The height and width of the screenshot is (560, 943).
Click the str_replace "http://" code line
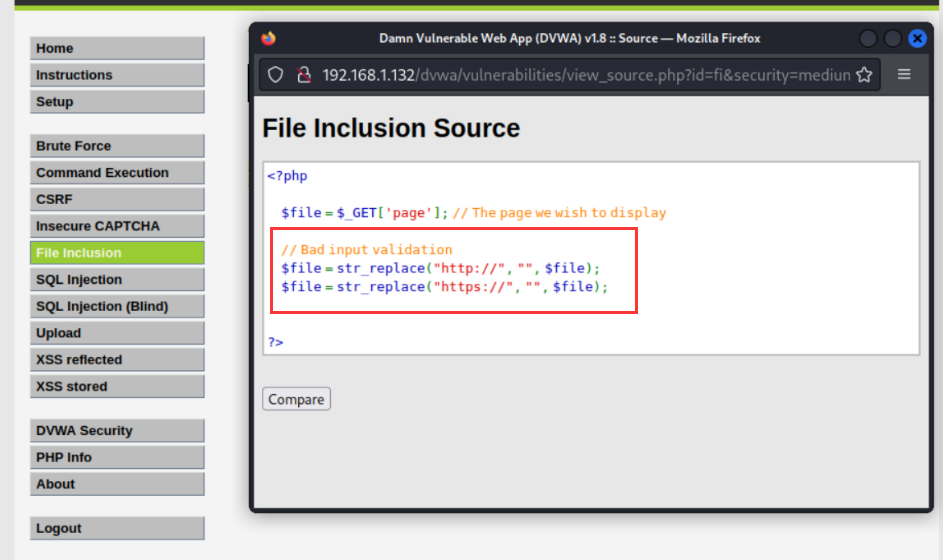point(440,268)
